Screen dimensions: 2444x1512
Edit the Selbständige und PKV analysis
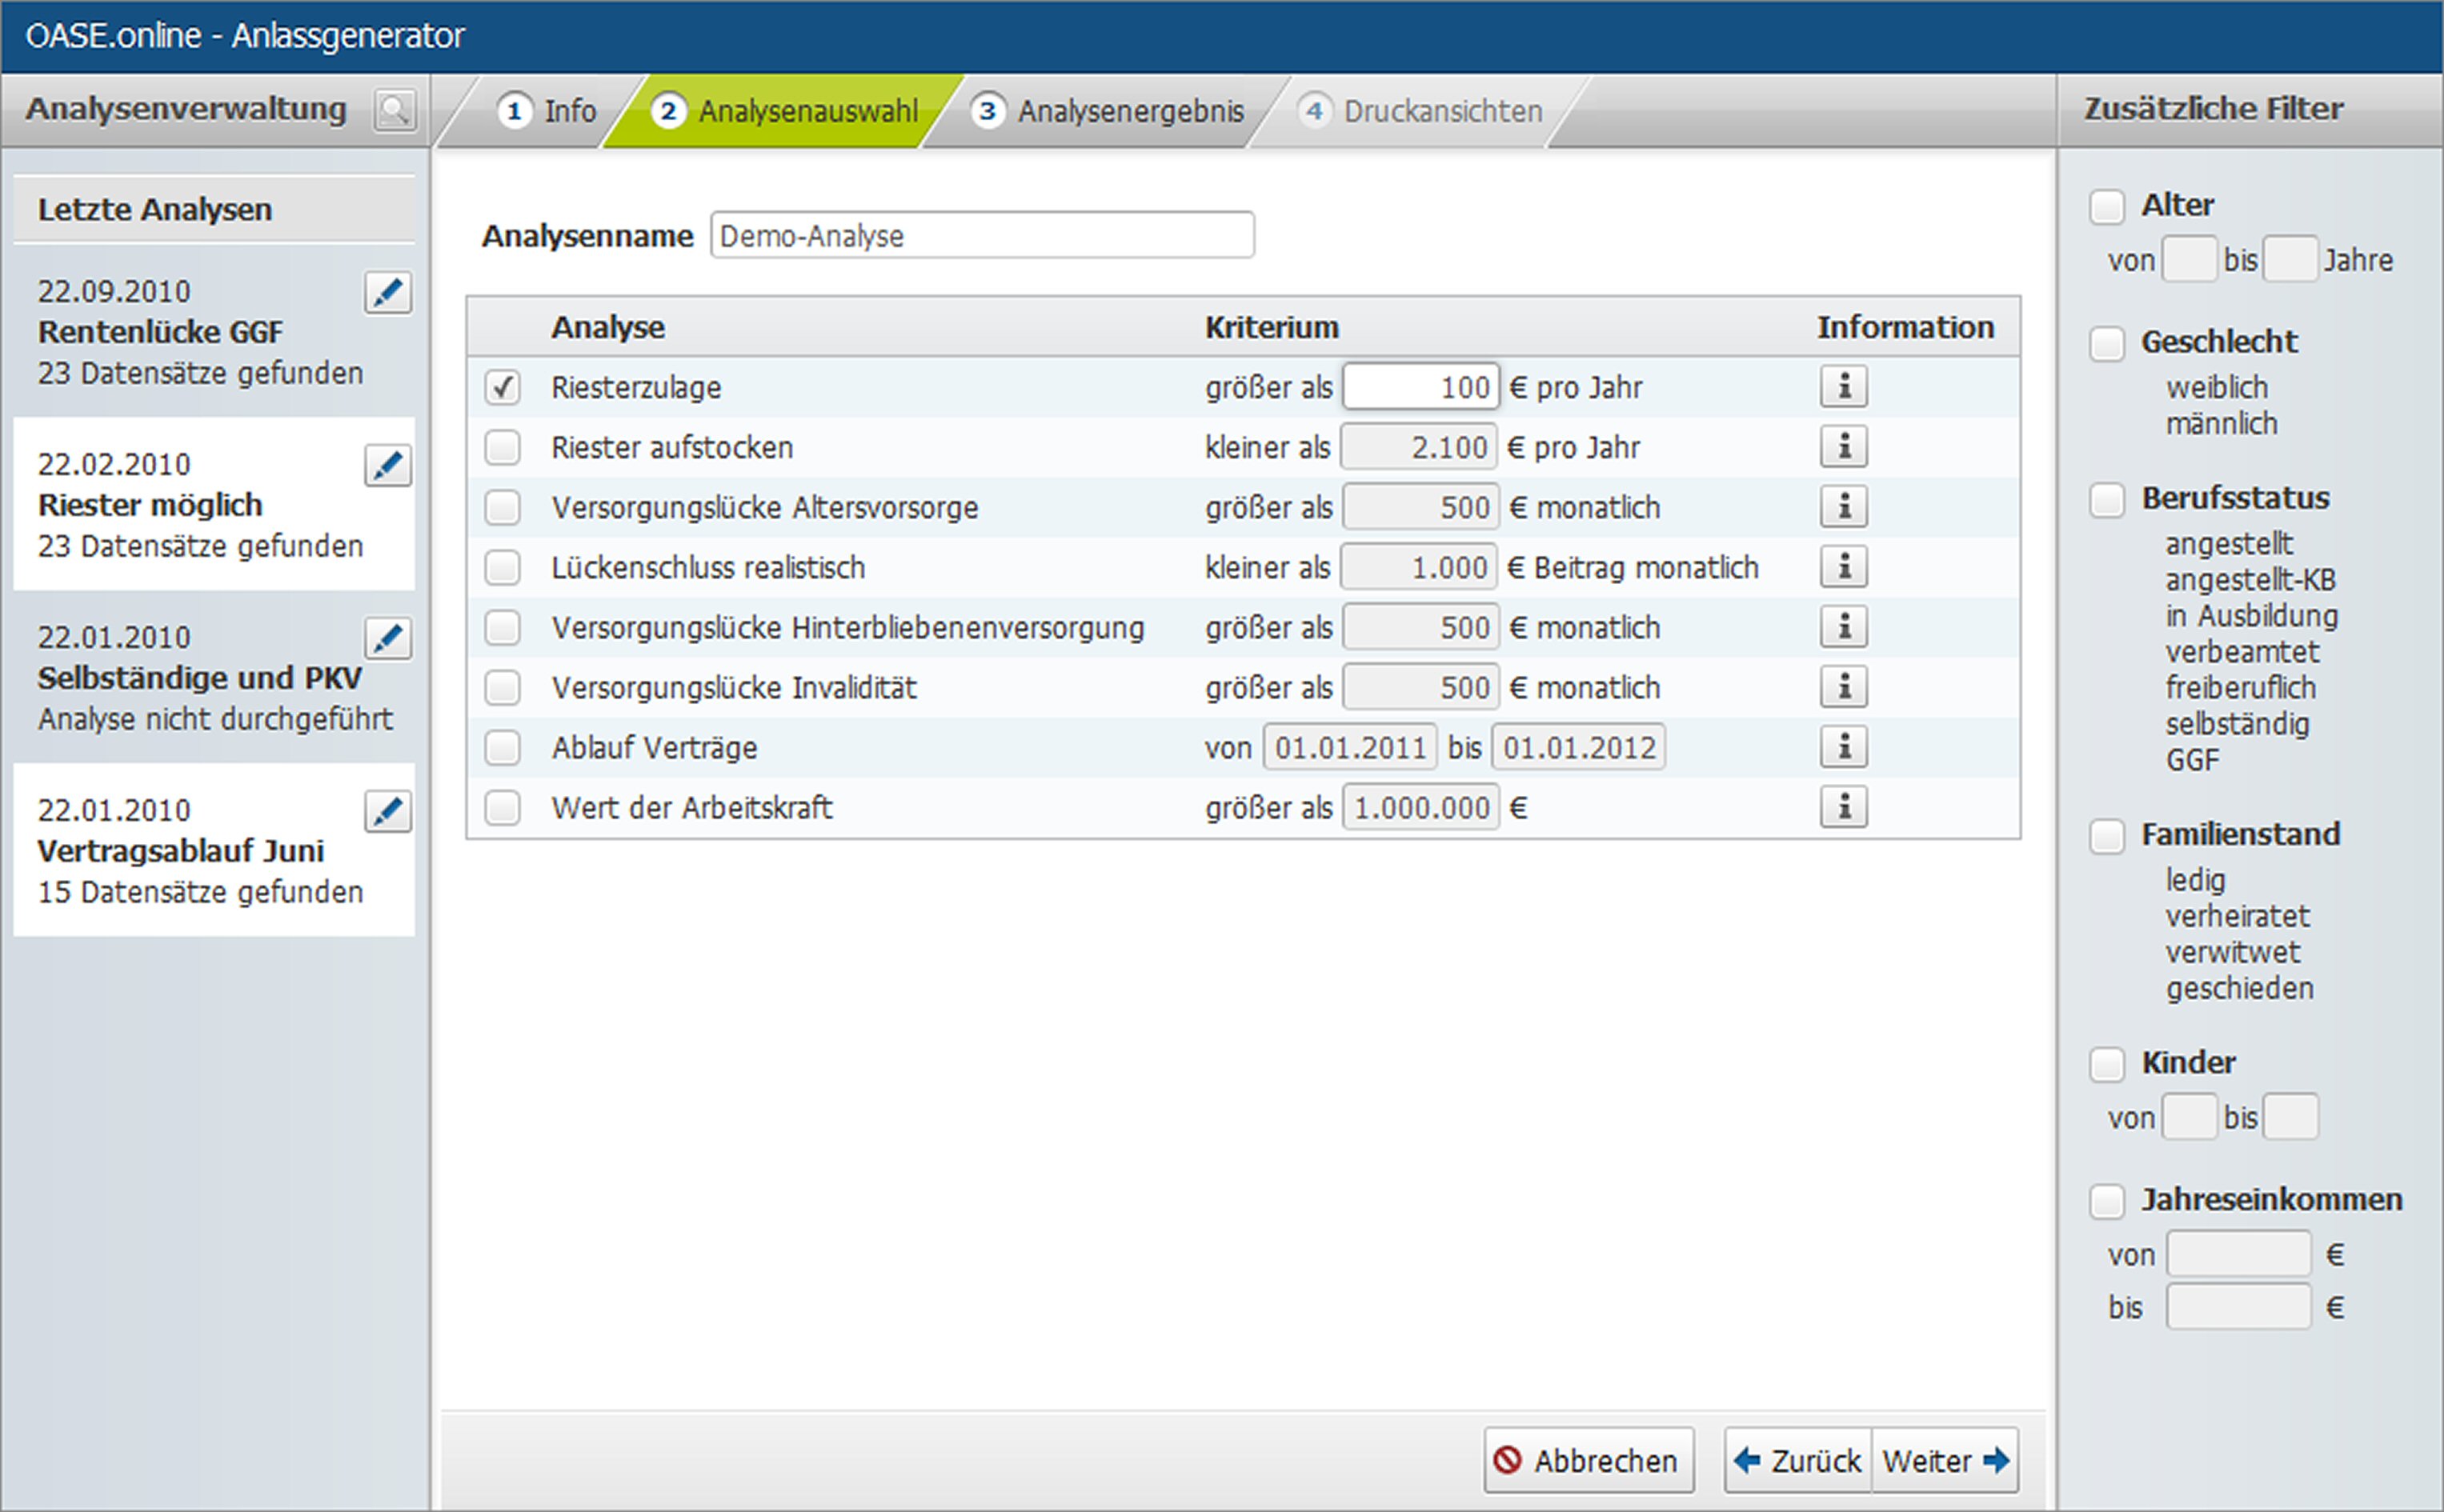click(388, 638)
